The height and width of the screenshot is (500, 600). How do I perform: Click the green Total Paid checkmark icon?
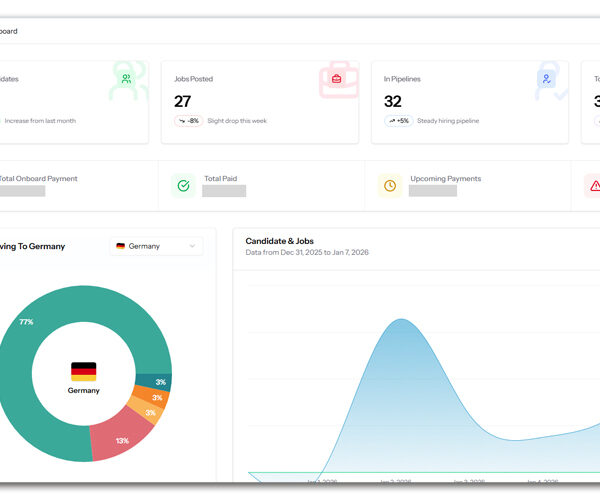click(x=184, y=186)
